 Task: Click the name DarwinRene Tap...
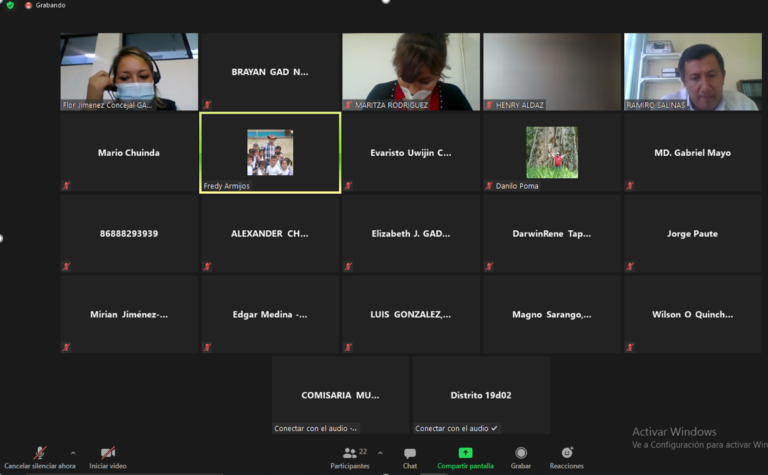pyautogui.click(x=552, y=234)
